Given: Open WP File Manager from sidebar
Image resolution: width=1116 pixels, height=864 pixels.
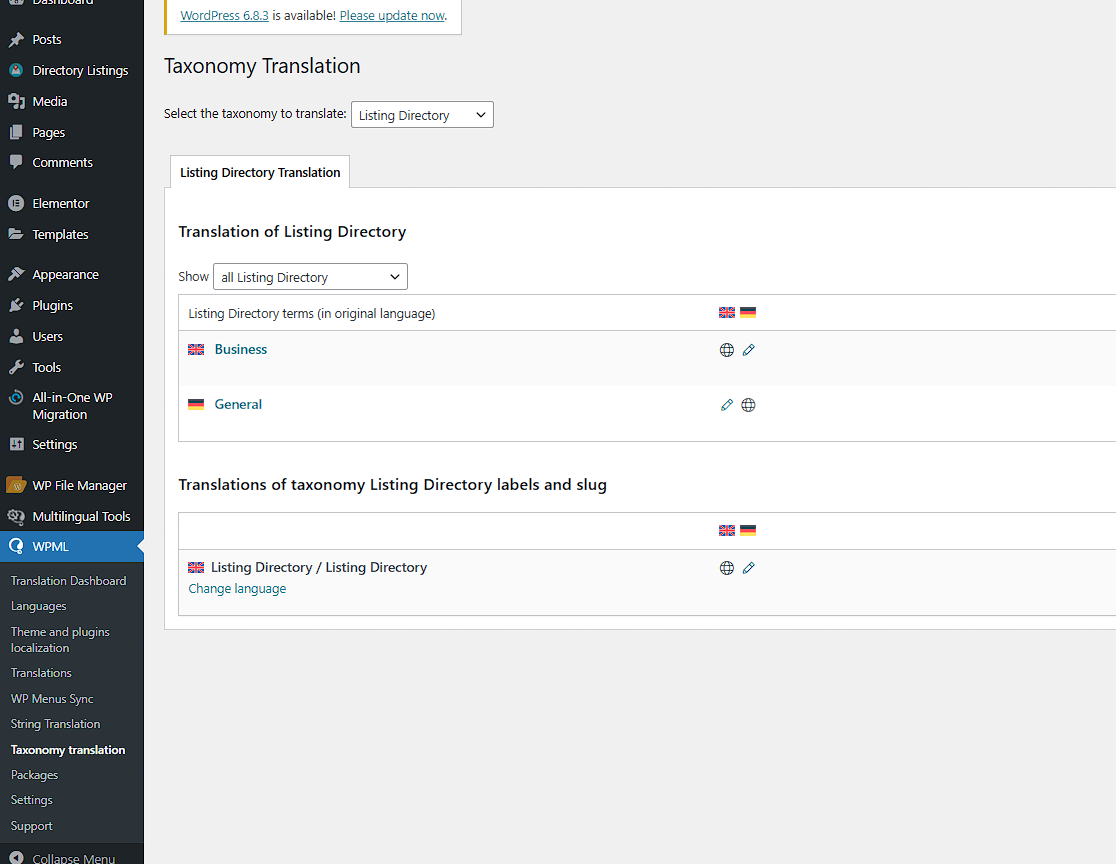Looking at the screenshot, I should (x=79, y=486).
